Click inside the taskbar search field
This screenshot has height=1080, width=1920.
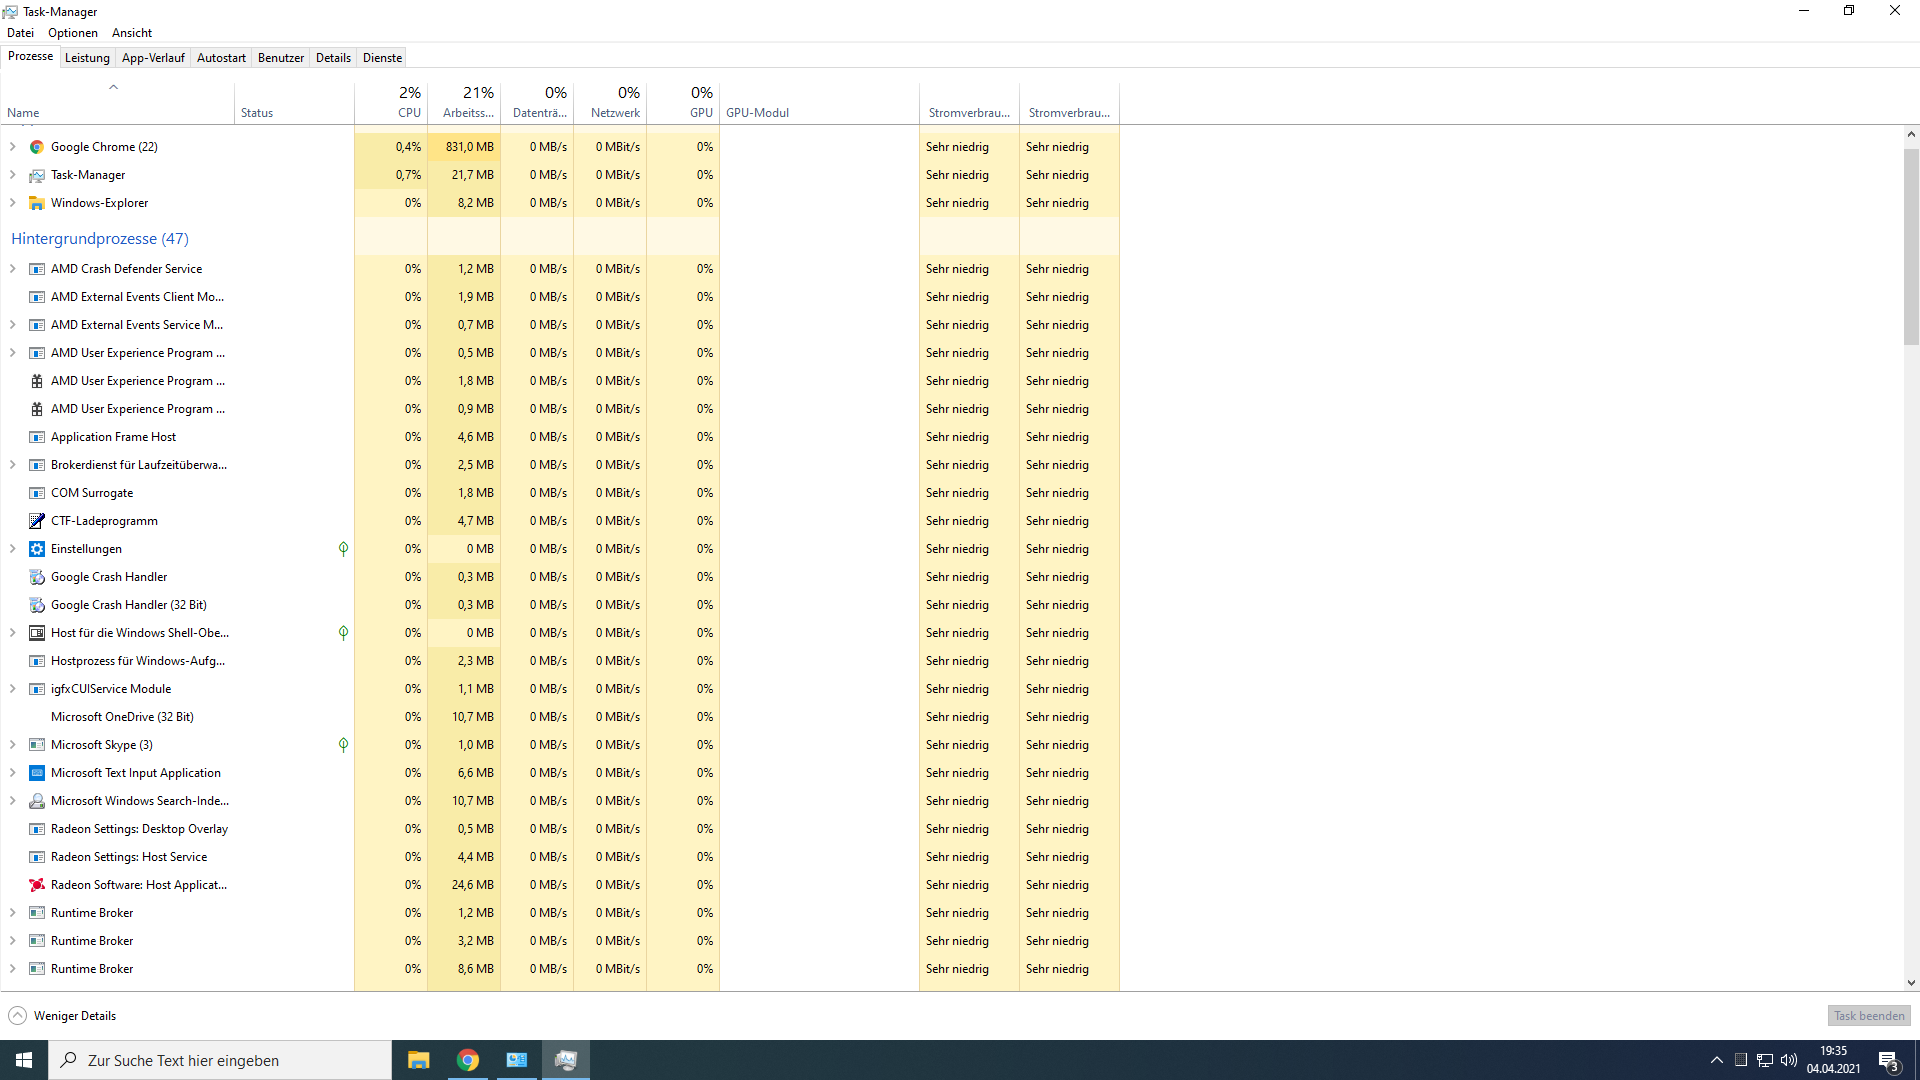click(x=220, y=1060)
